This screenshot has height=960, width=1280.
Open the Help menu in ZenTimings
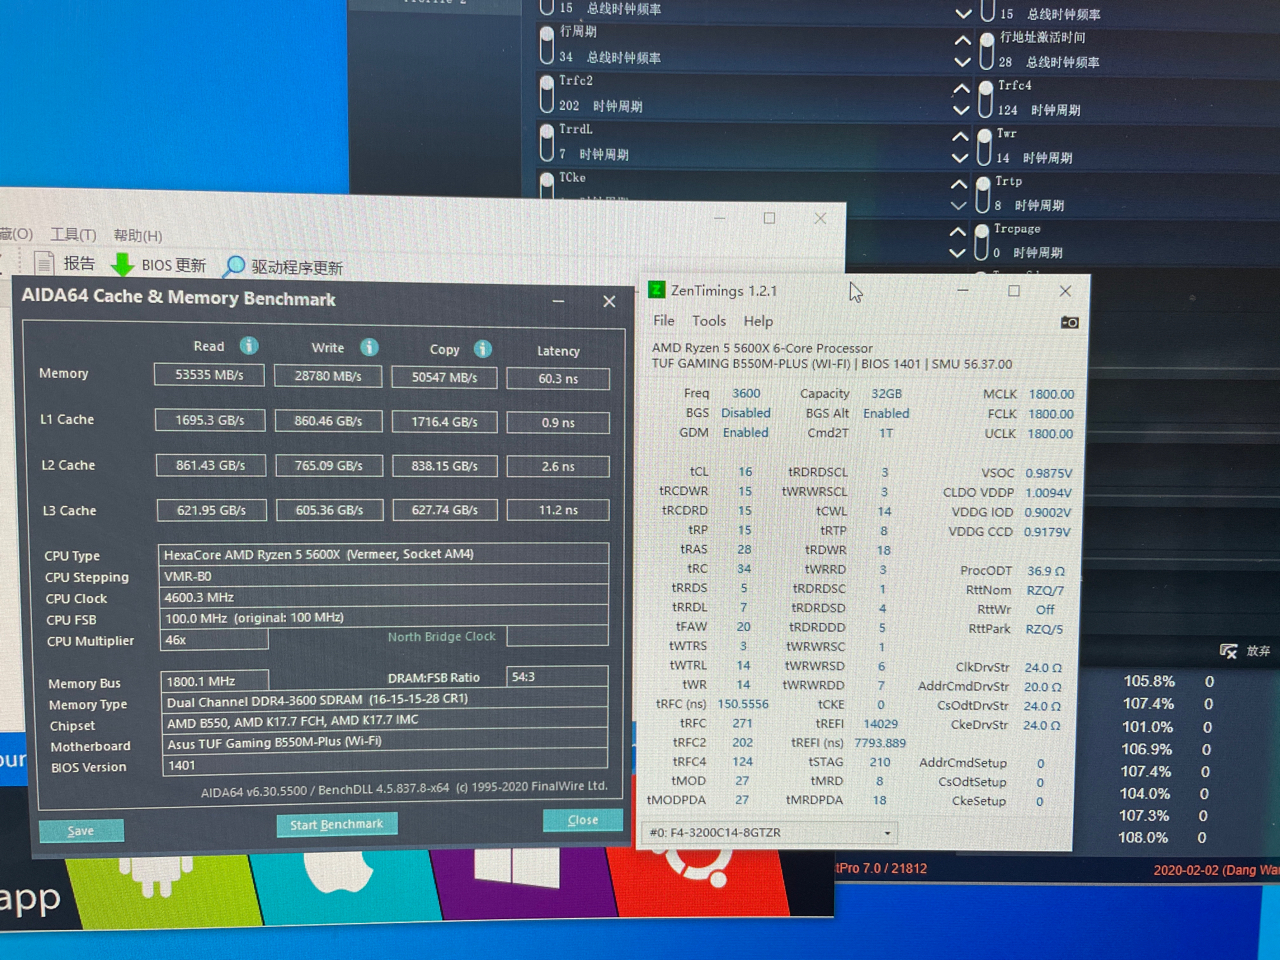(x=758, y=321)
